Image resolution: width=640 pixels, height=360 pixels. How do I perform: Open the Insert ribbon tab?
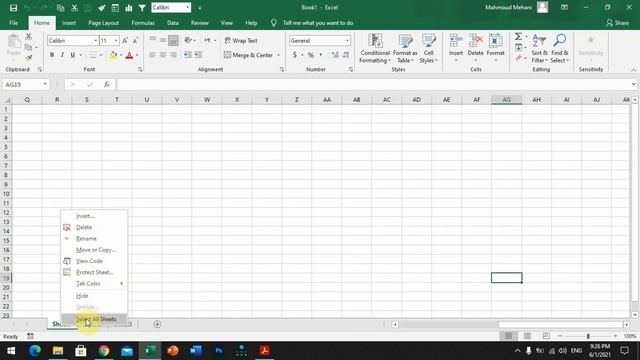point(69,23)
